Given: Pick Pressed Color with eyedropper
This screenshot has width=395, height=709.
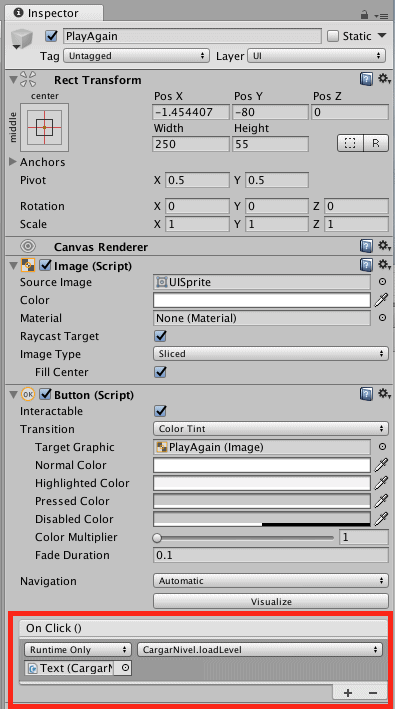Looking at the screenshot, I should tap(381, 501).
